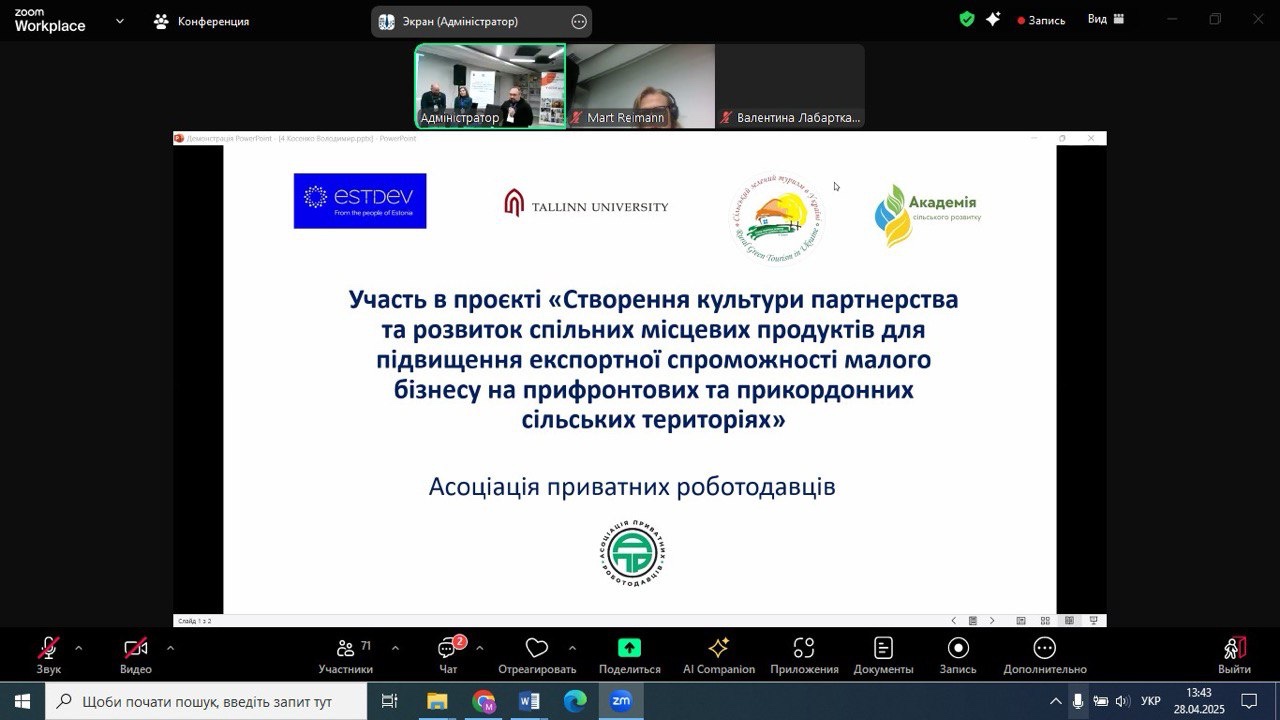
Task: Select the Mart Reimann video thumbnail
Action: [640, 85]
